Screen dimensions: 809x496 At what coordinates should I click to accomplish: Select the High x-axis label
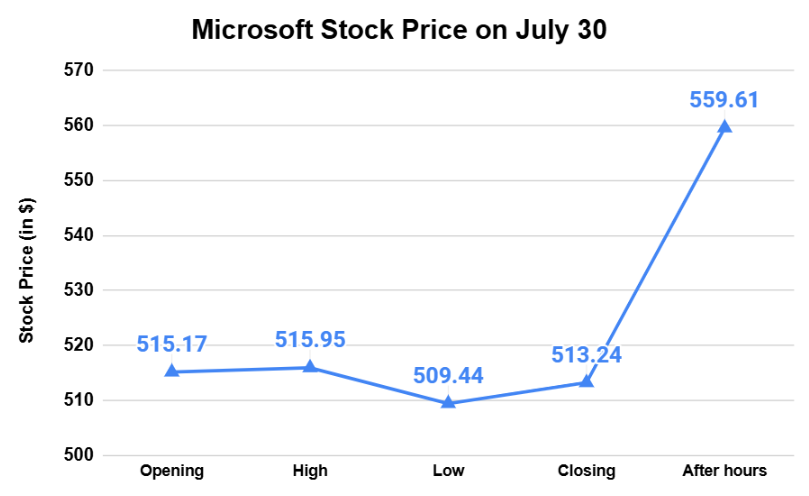point(310,470)
